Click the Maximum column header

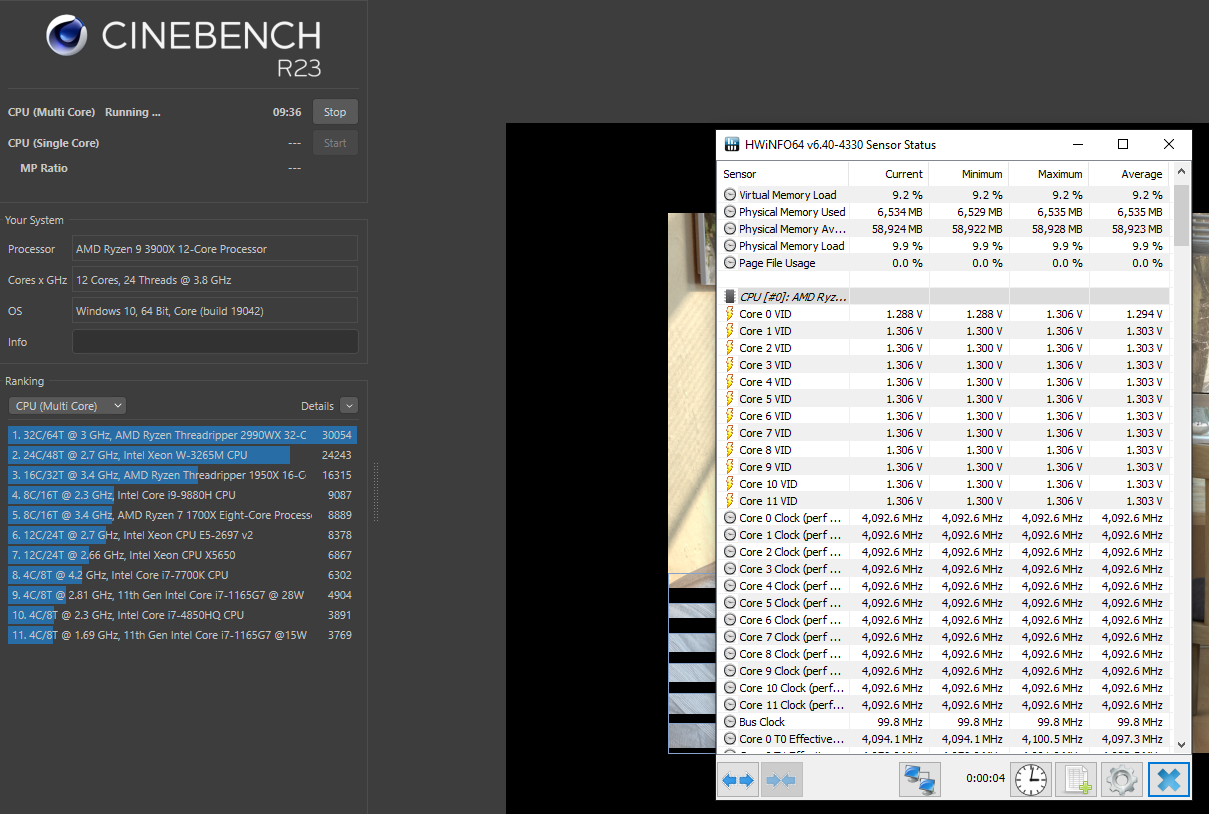[x=1049, y=174]
